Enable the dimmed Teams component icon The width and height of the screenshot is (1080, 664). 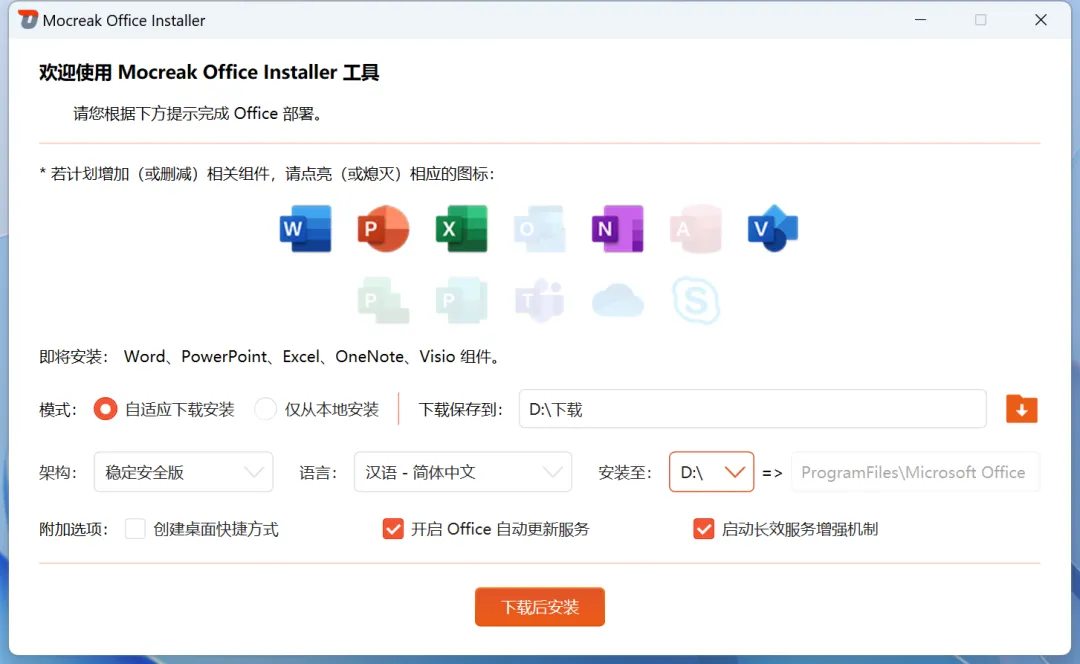pyautogui.click(x=540, y=300)
